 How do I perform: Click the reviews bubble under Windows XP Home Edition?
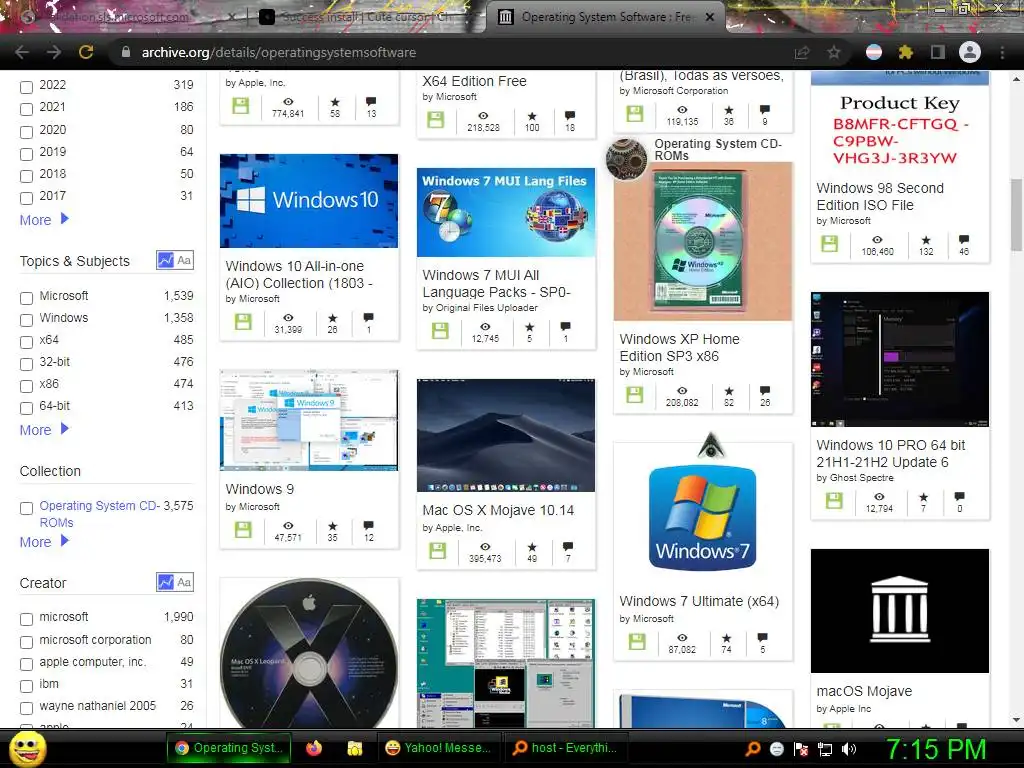pos(765,391)
